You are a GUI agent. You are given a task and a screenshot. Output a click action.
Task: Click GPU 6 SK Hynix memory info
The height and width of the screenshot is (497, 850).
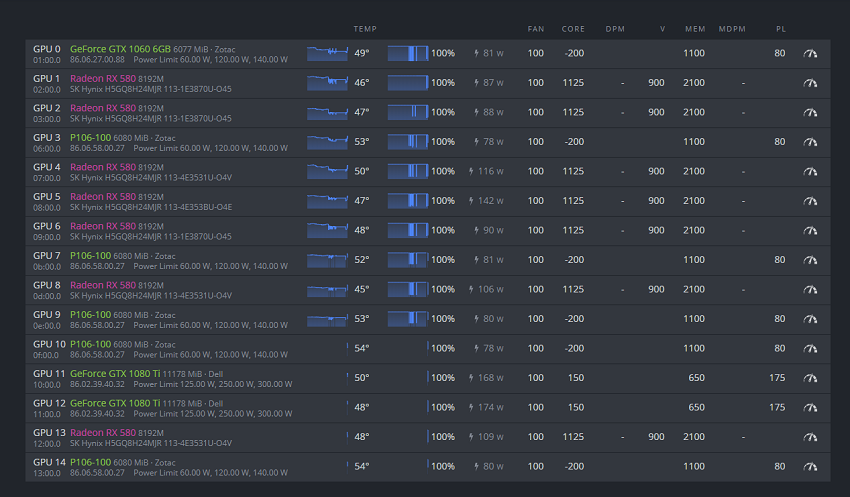[x=151, y=237]
